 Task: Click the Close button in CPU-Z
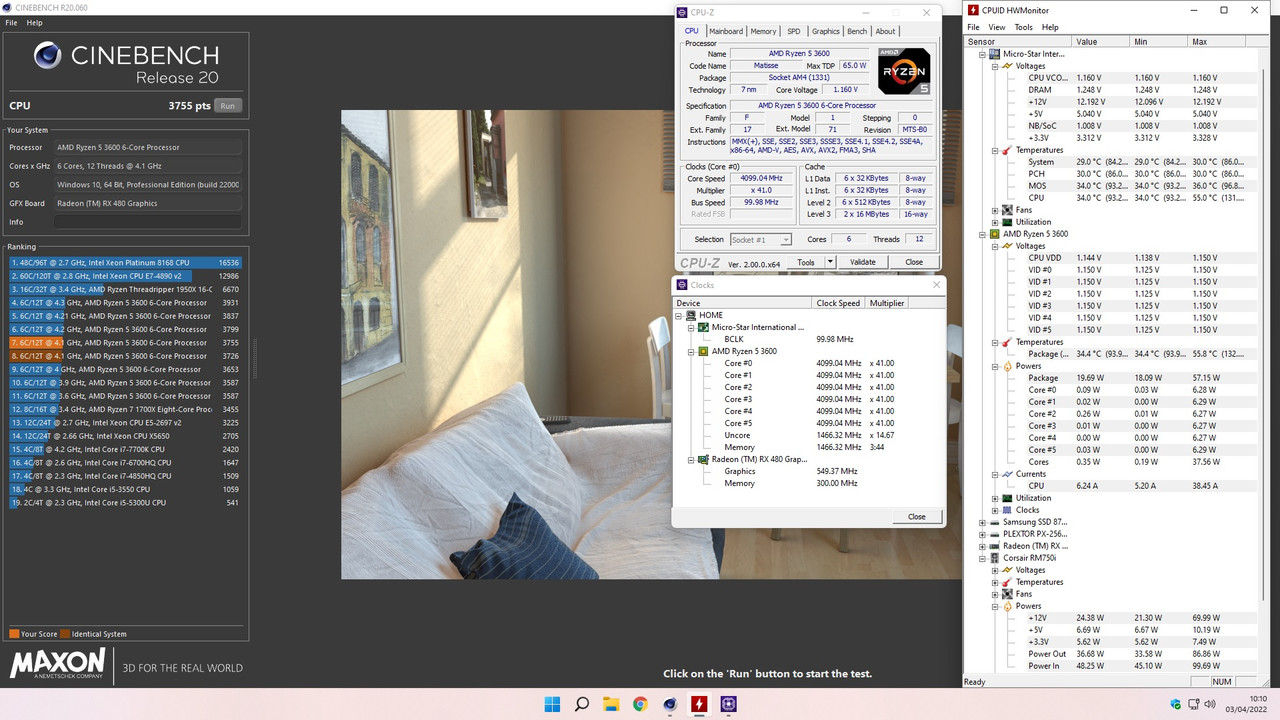[914, 262]
